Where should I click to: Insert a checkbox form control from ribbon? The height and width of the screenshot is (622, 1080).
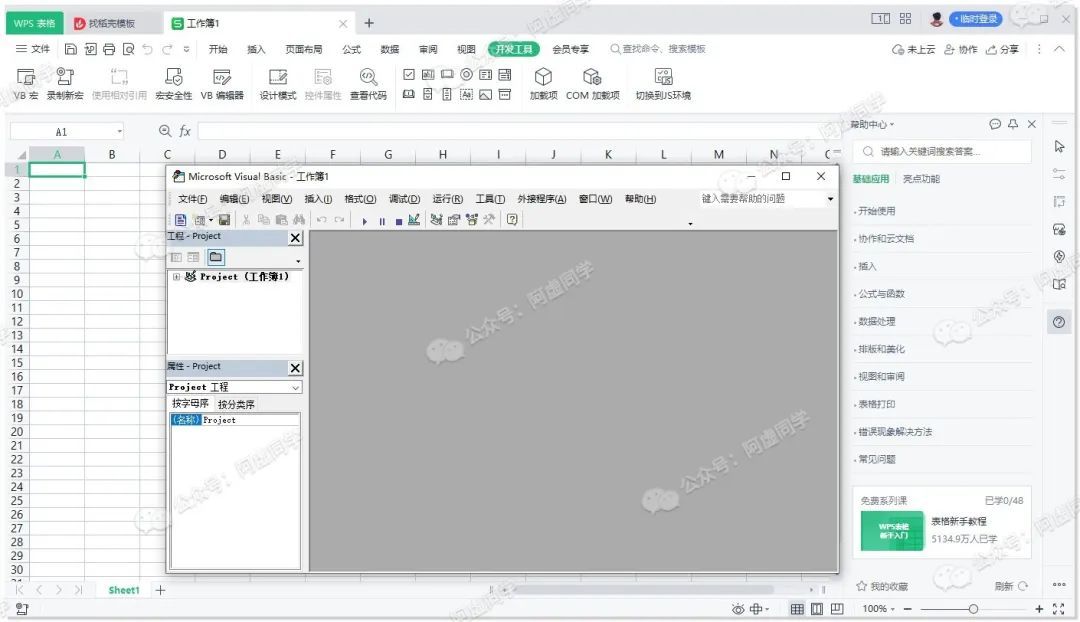[x=408, y=74]
